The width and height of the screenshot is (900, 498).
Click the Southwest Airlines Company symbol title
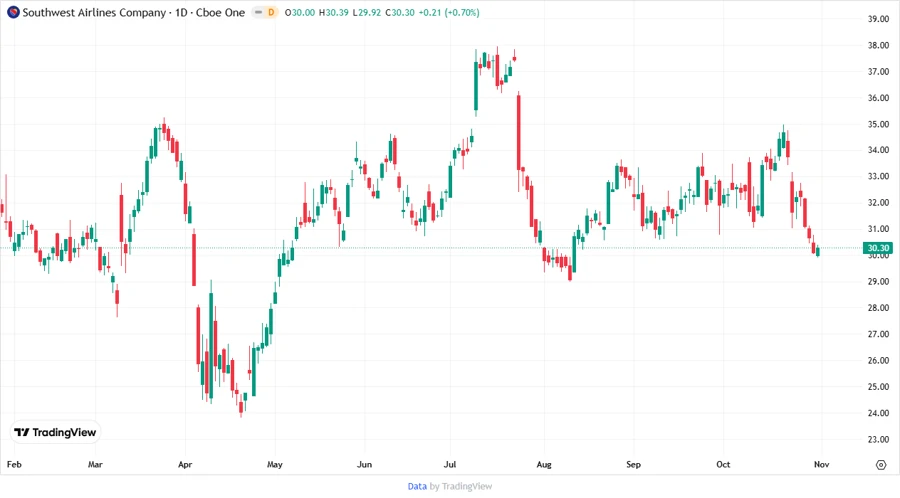(94, 12)
